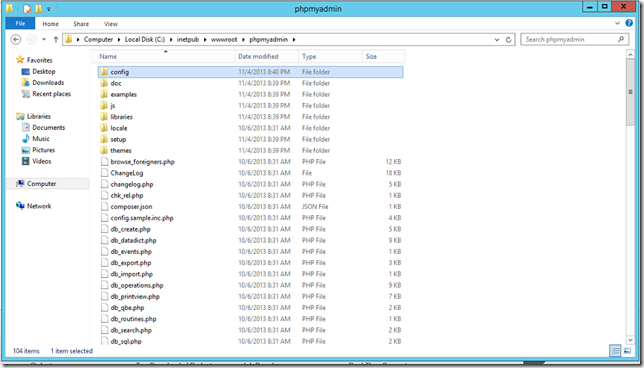Click the Search phpmyadmin box
The image size is (644, 368).
575,39
